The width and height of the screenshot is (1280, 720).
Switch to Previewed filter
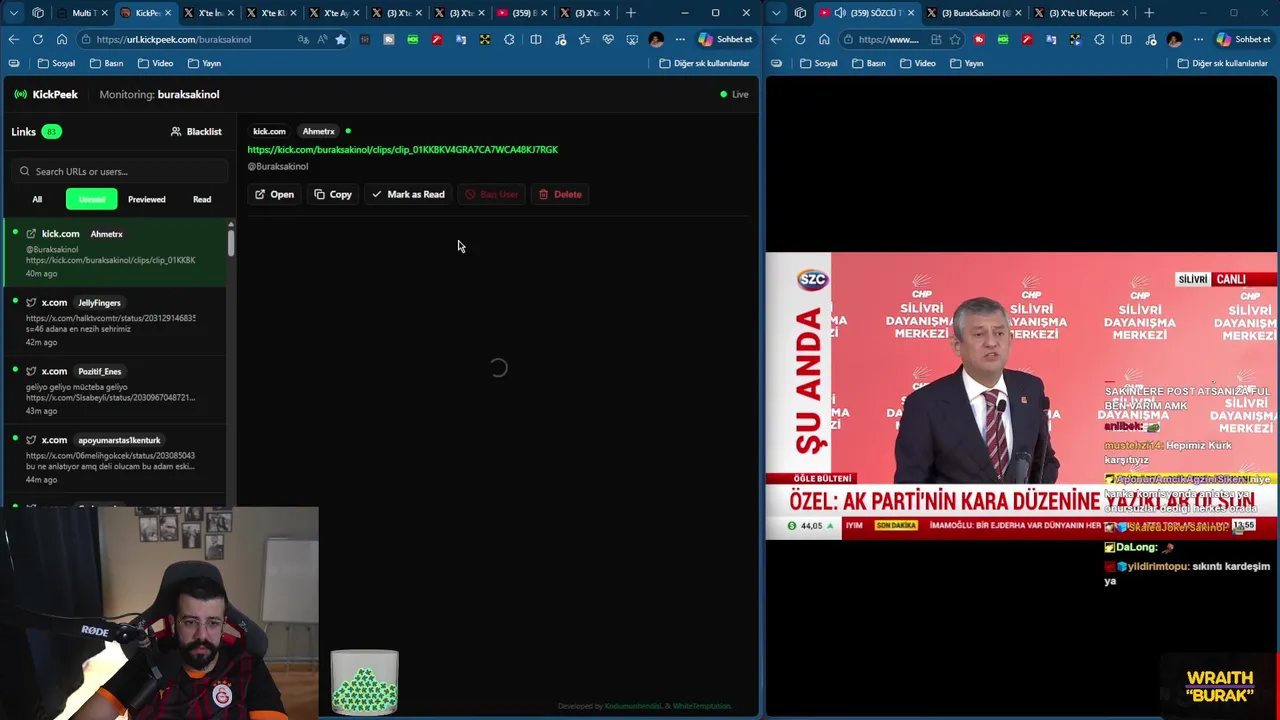click(x=146, y=199)
